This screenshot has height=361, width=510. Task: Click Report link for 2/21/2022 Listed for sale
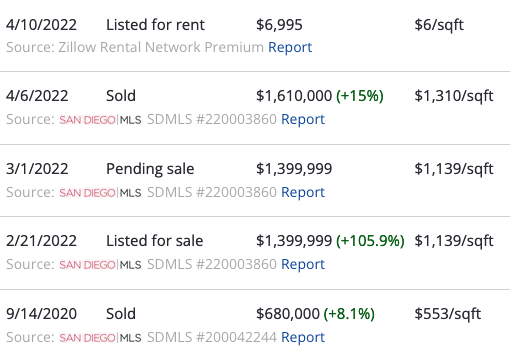pos(303,264)
